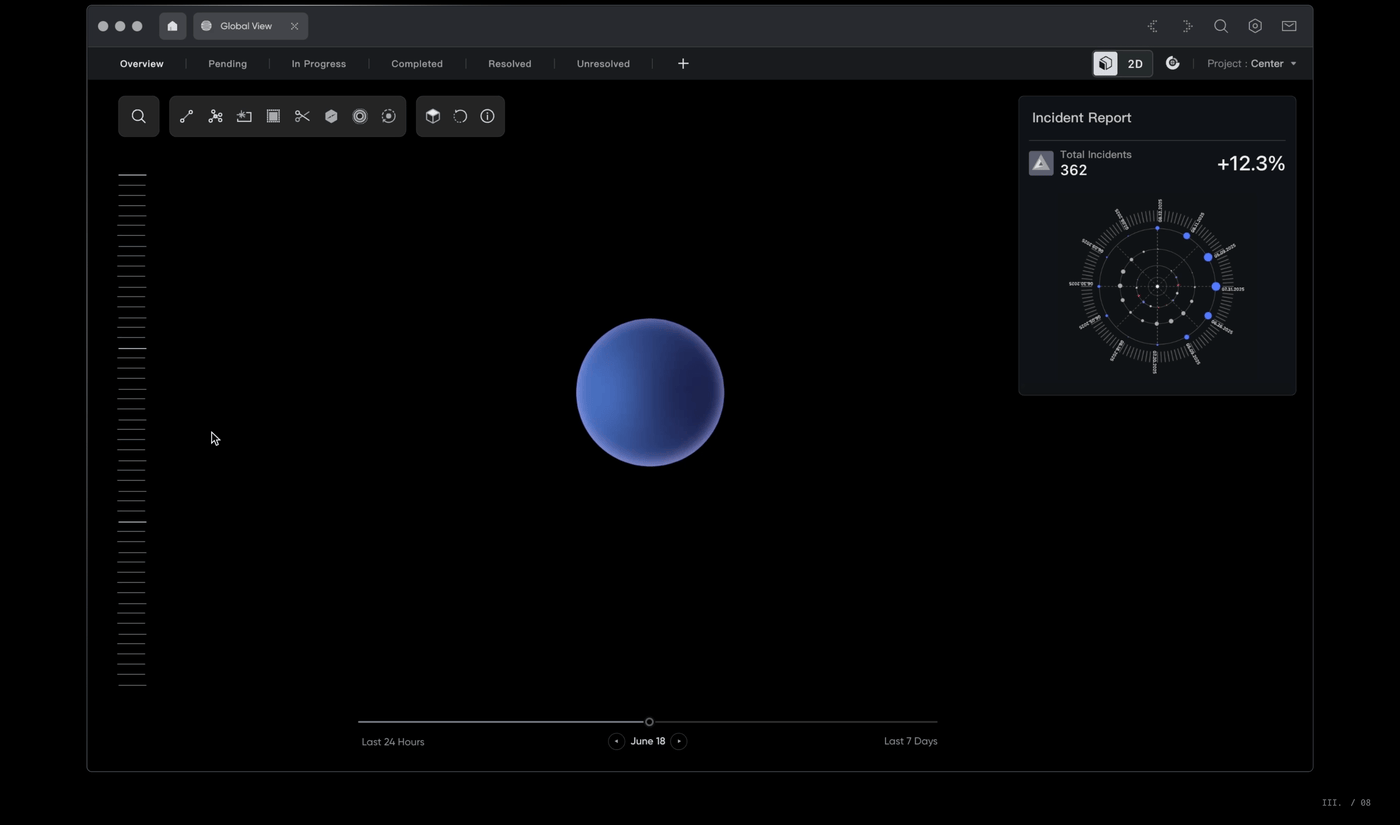The image size is (1400, 825).
Task: Click the +12.3% incident change value
Action: tap(1251, 163)
